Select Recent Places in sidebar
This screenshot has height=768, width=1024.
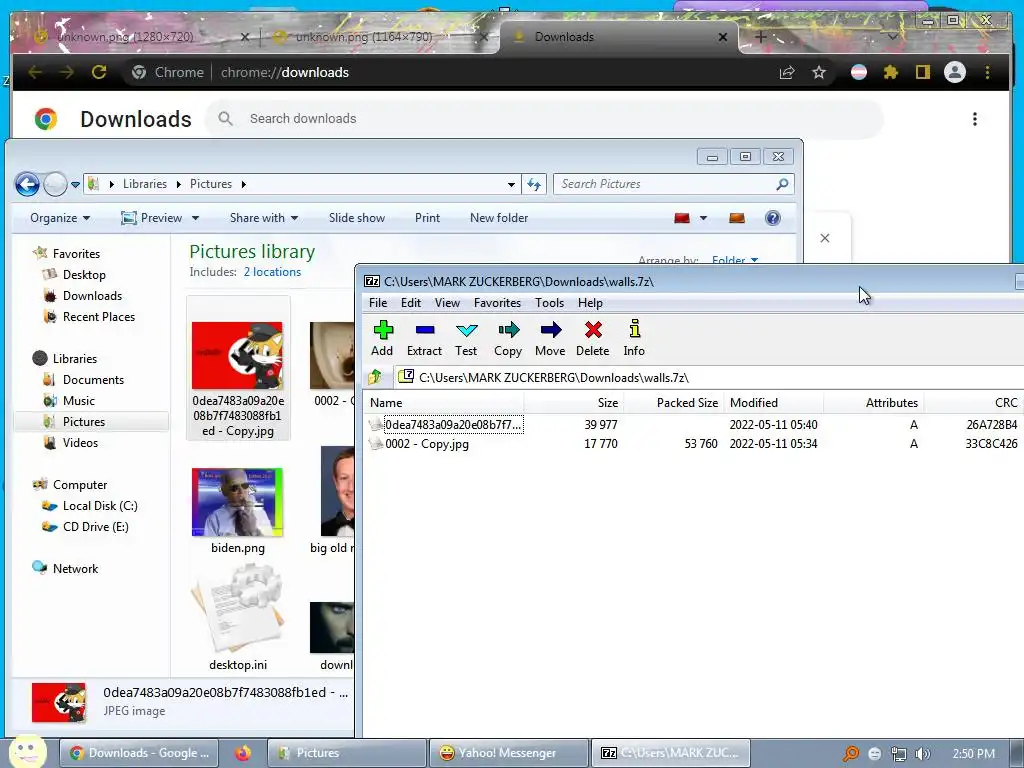99,317
